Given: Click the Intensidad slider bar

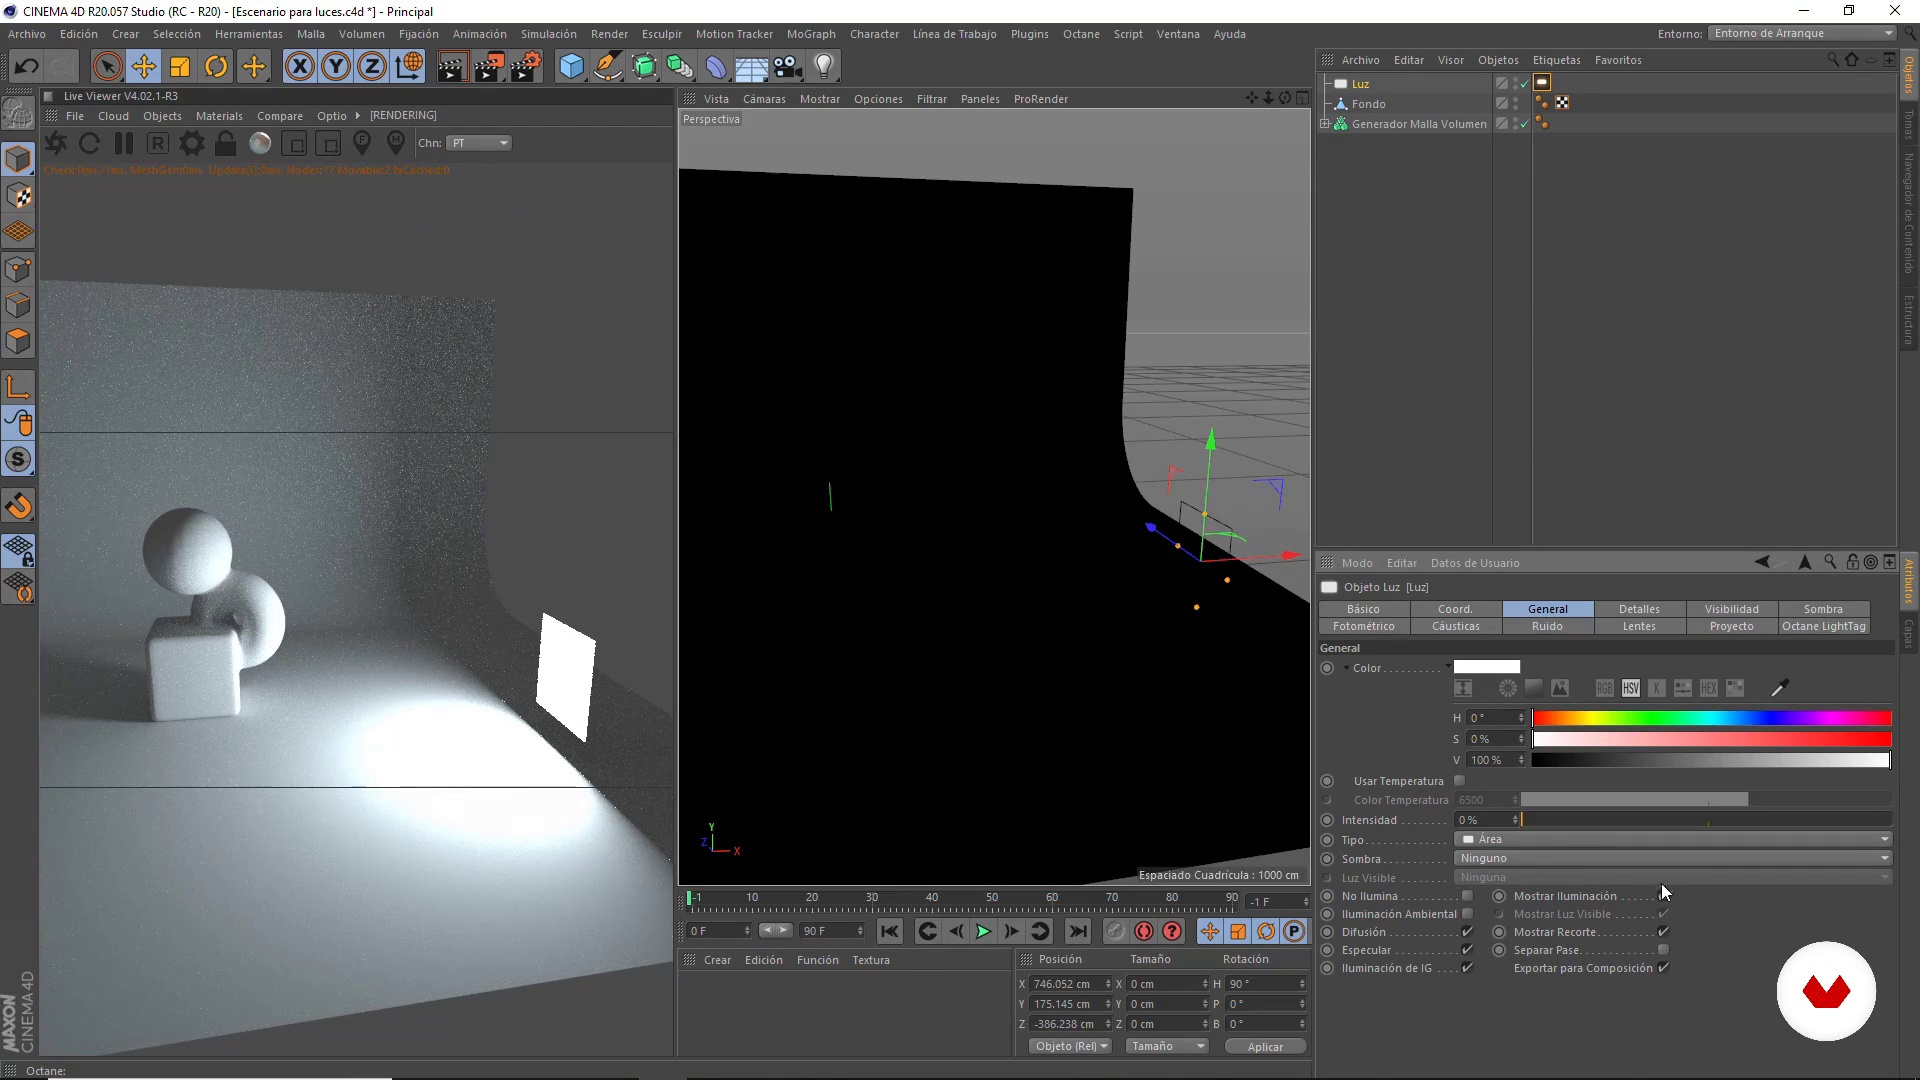Looking at the screenshot, I should tap(1706, 820).
